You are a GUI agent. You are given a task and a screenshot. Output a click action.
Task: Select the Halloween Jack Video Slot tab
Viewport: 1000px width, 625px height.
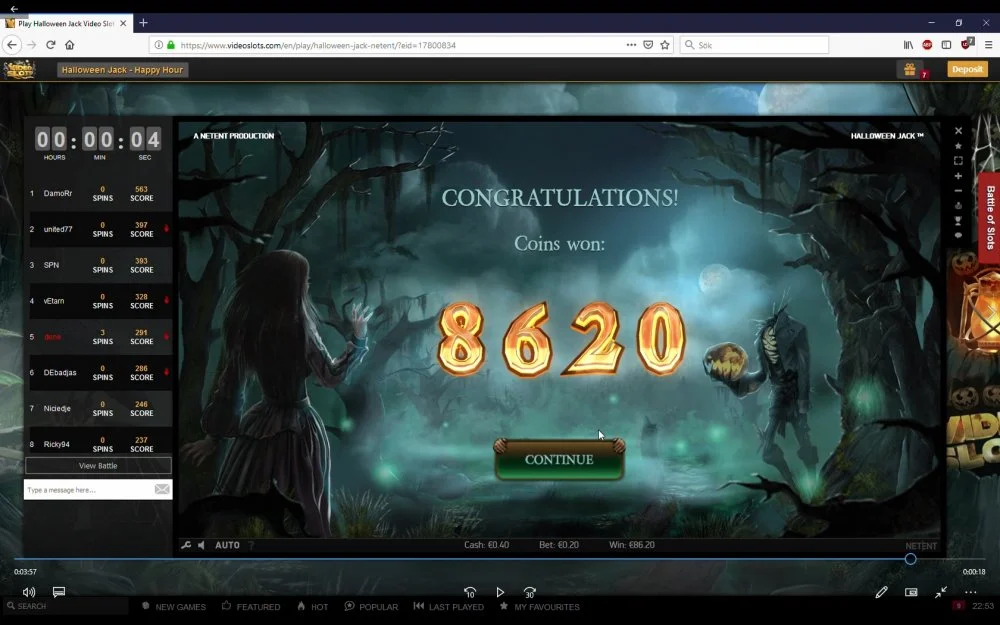[x=66, y=23]
